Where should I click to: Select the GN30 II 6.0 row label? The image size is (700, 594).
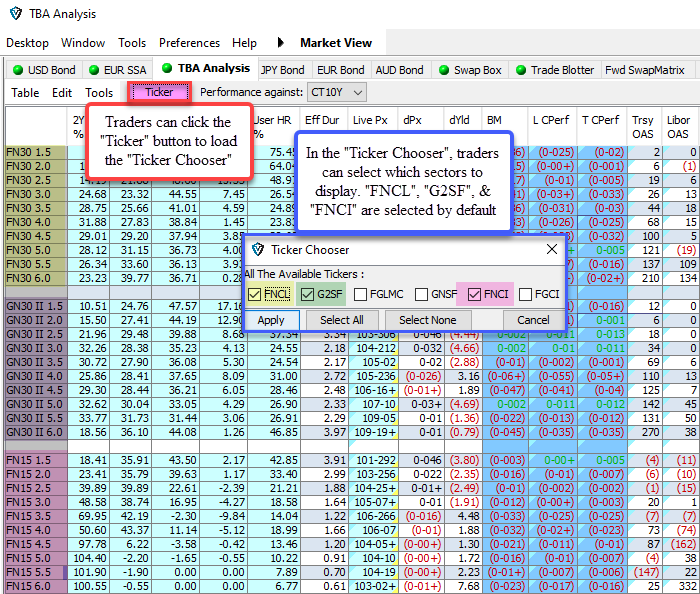[36, 432]
